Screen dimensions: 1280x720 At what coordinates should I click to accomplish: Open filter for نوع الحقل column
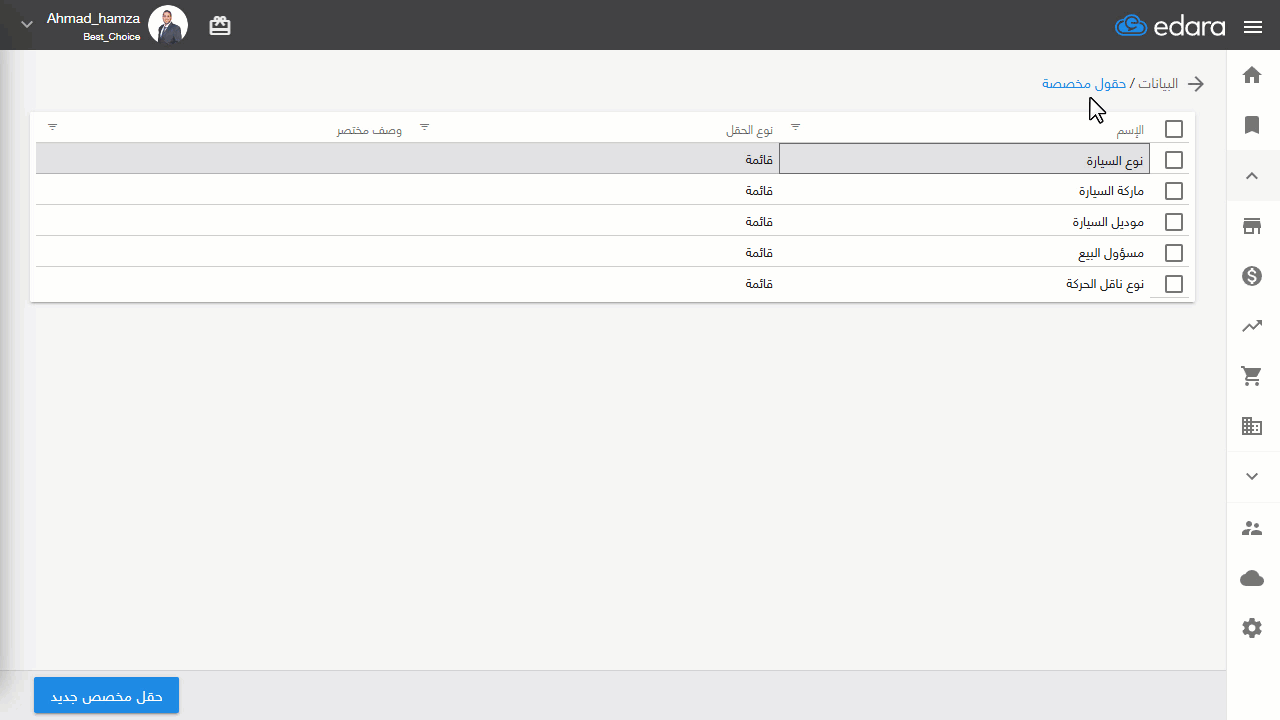[425, 127]
